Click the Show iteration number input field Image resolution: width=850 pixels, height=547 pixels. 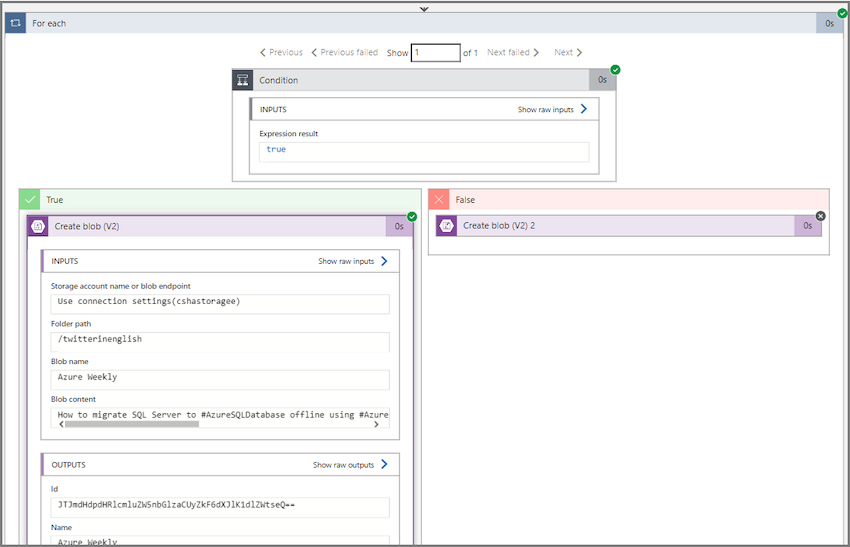tap(436, 53)
